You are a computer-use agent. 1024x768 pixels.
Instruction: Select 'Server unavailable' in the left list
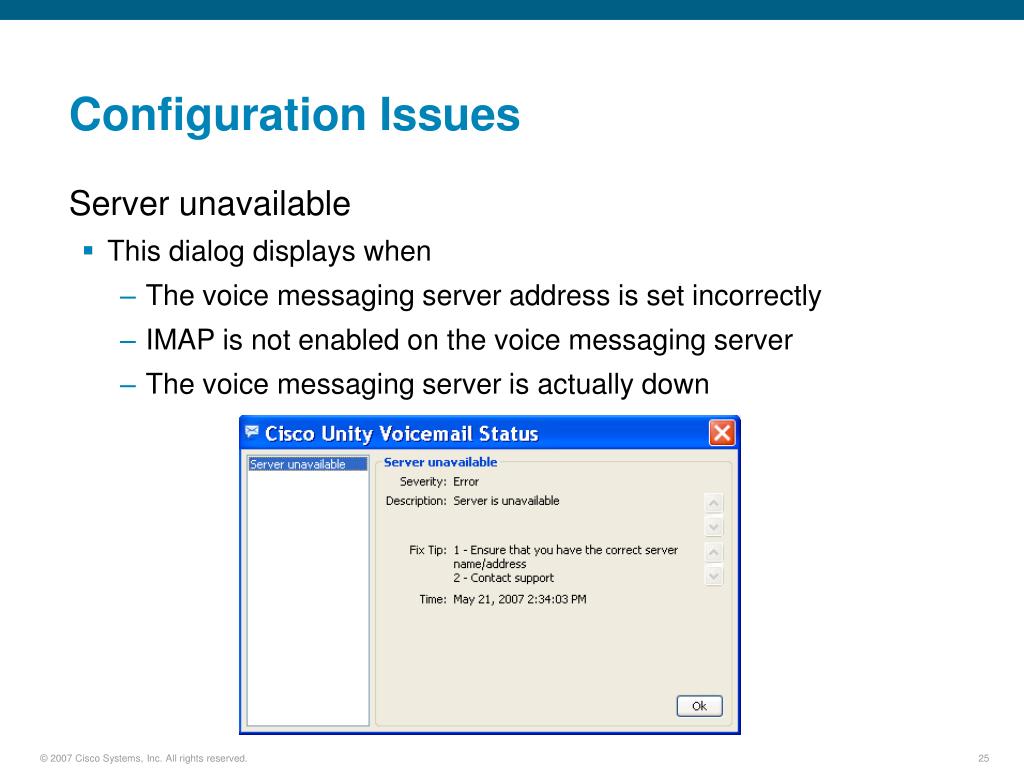[308, 464]
